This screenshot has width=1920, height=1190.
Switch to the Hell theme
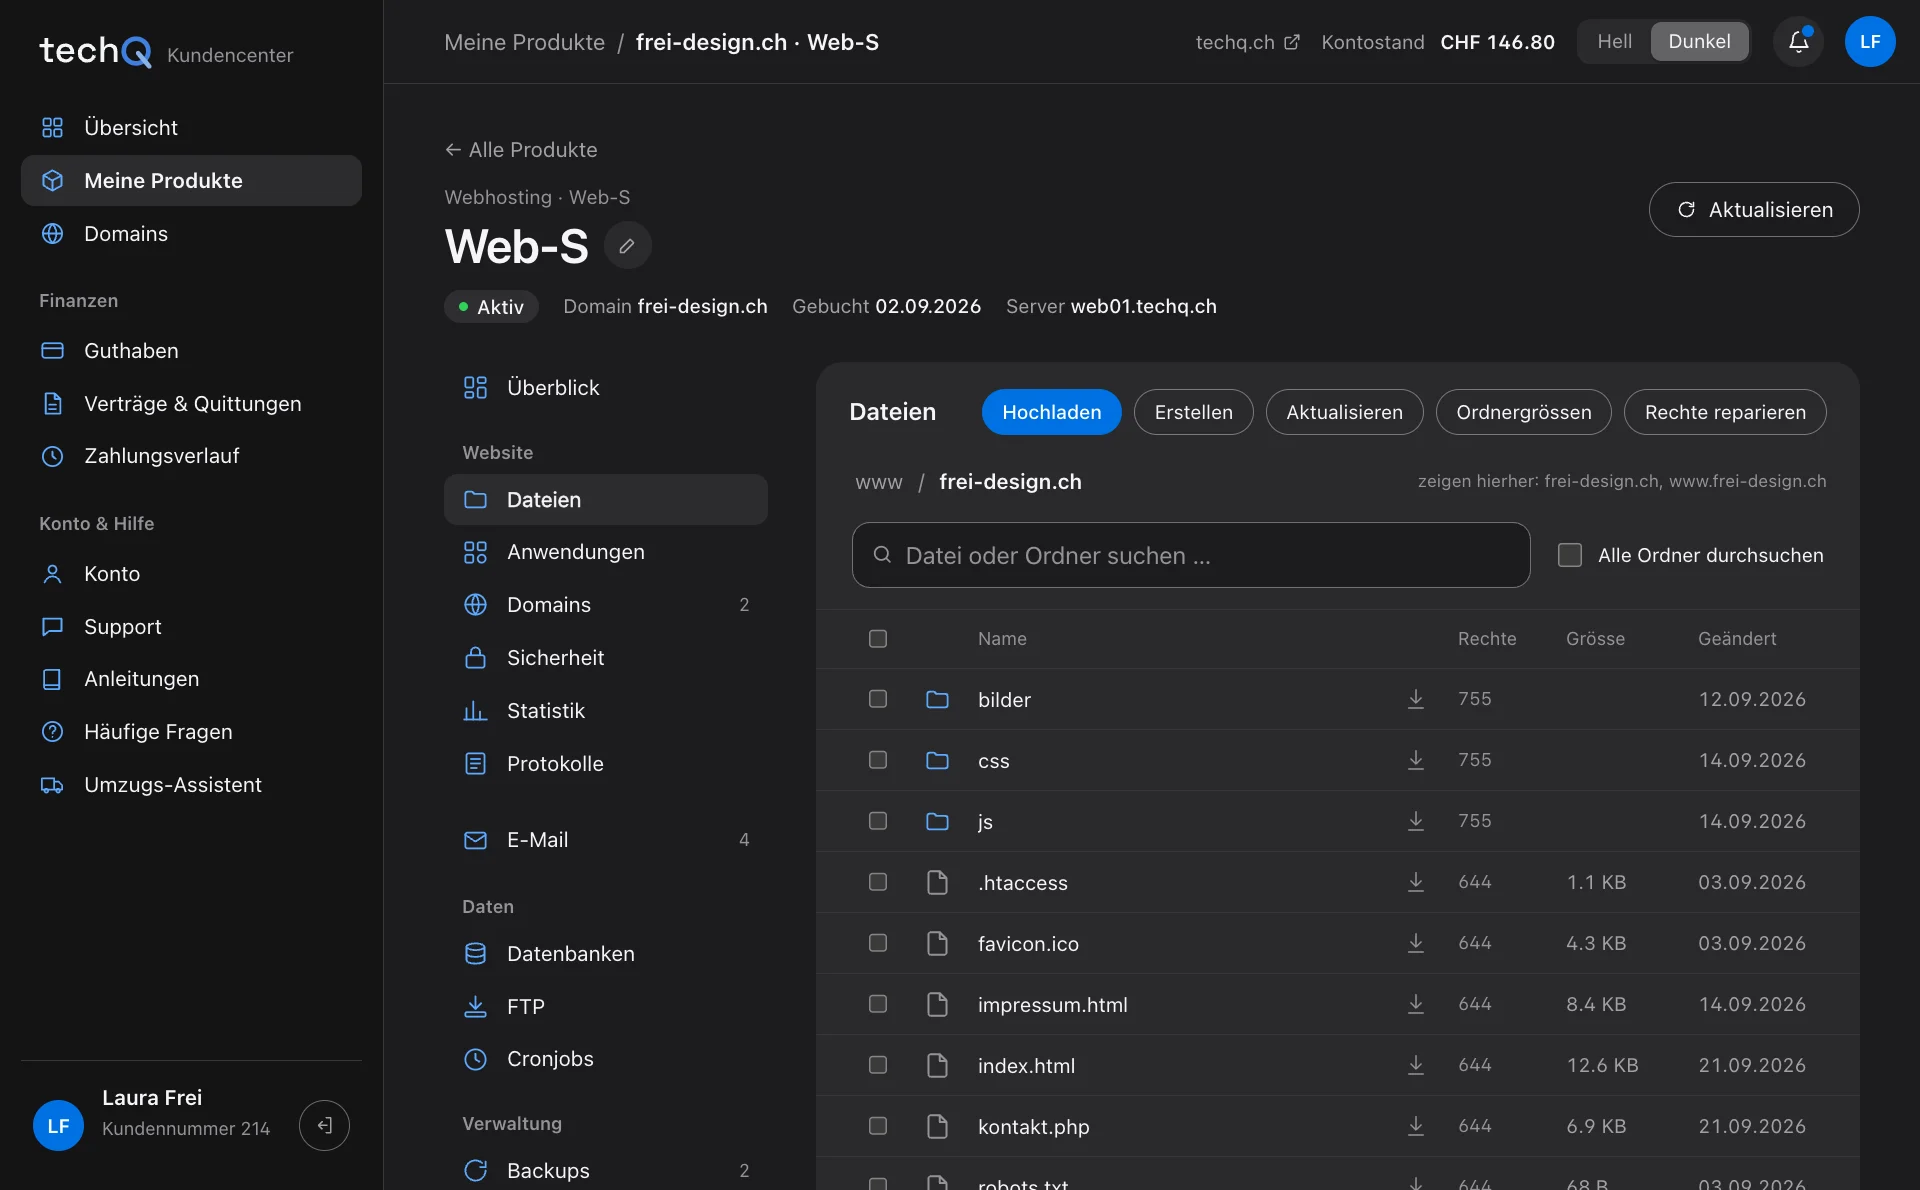1614,42
